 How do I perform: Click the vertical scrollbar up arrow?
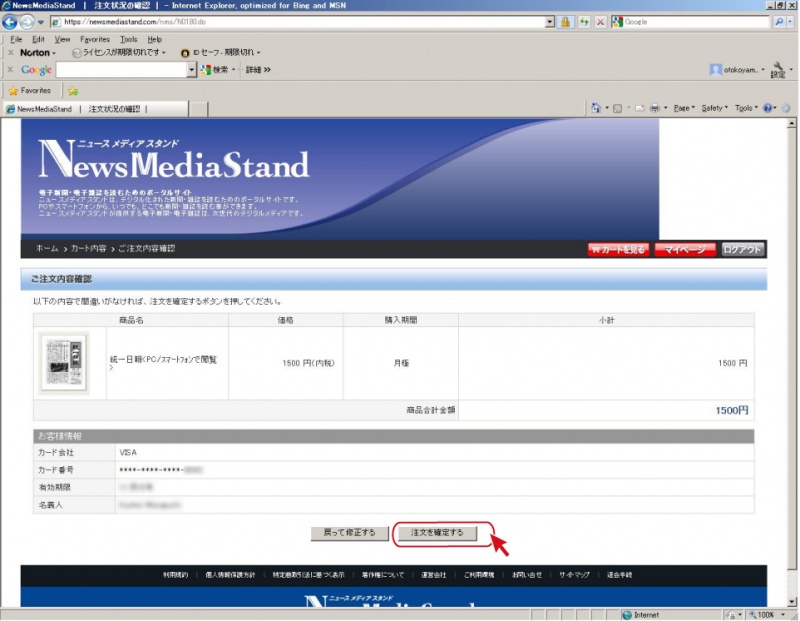click(x=792, y=123)
